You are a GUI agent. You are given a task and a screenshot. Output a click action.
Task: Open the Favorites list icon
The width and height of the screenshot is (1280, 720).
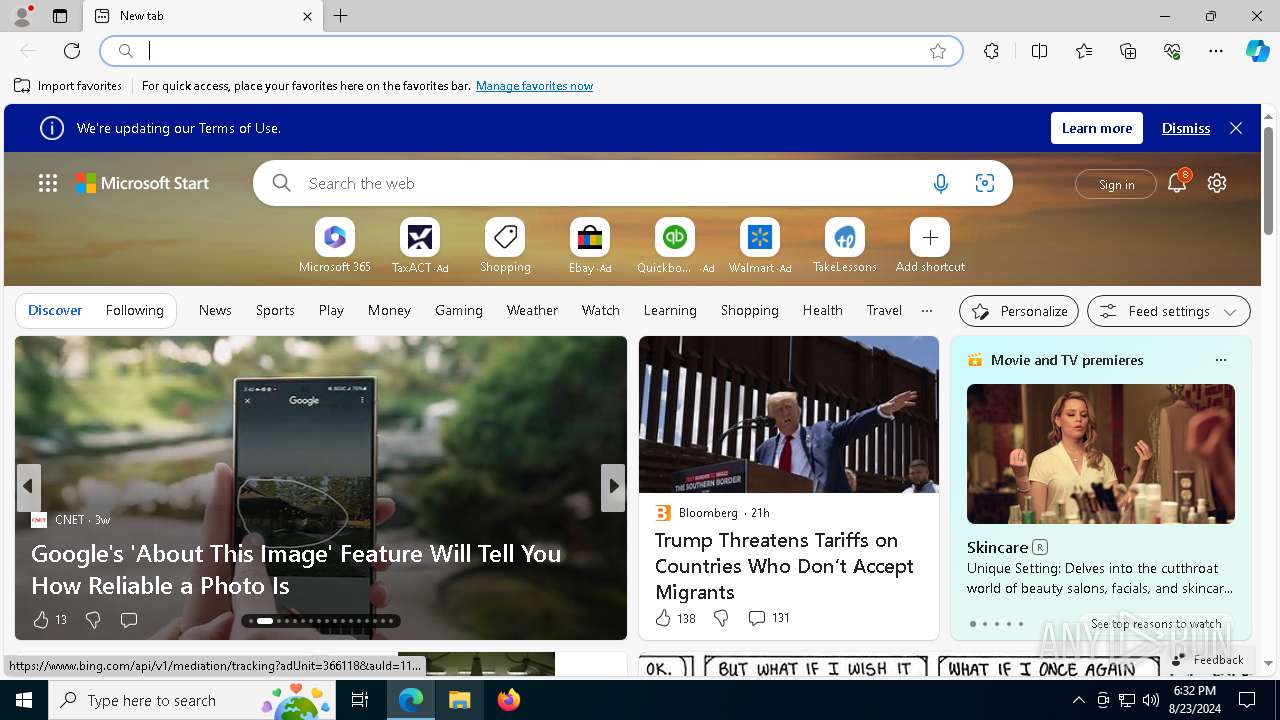coord(1084,51)
